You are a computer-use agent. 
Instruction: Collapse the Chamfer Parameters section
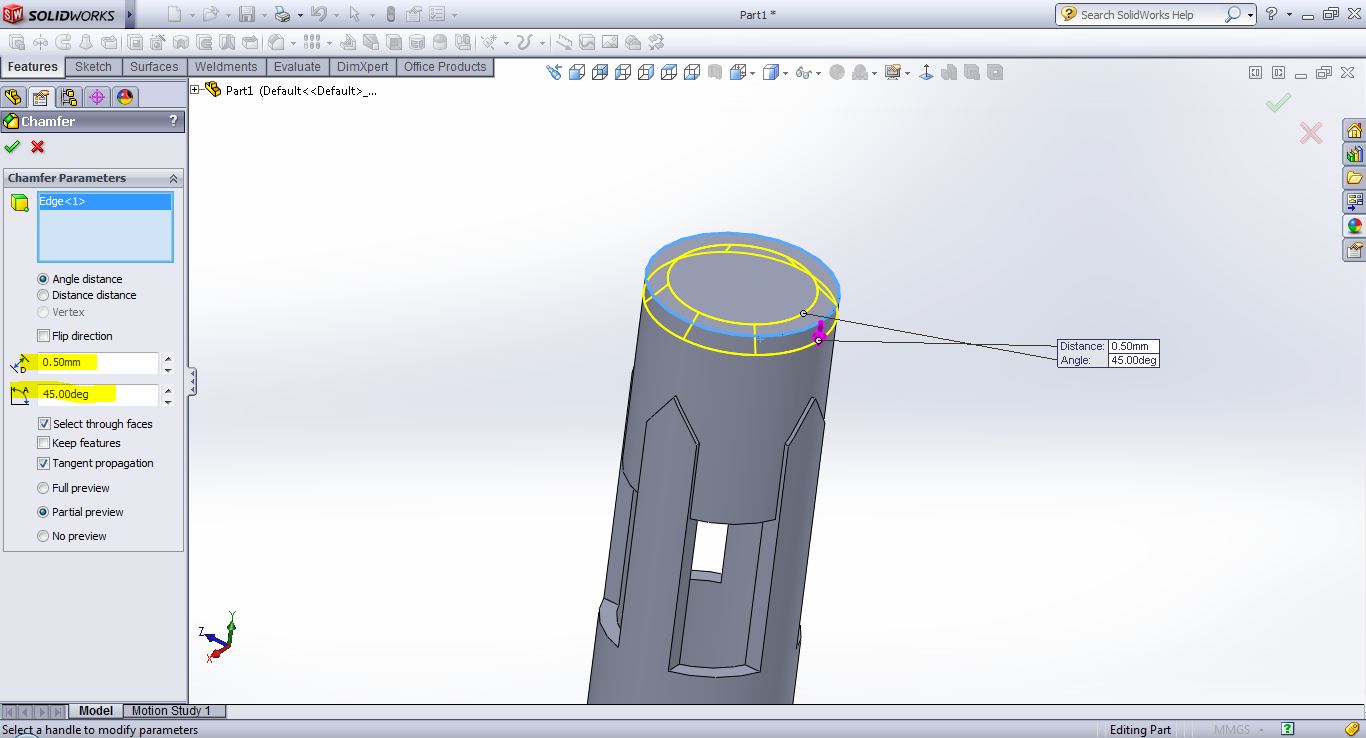click(x=173, y=178)
